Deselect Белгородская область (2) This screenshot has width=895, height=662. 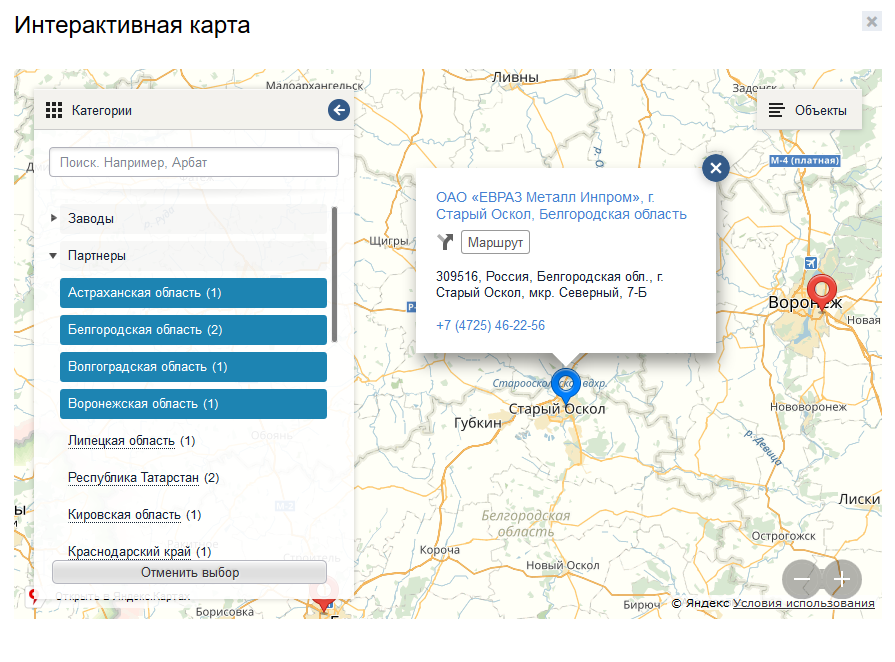click(x=193, y=330)
